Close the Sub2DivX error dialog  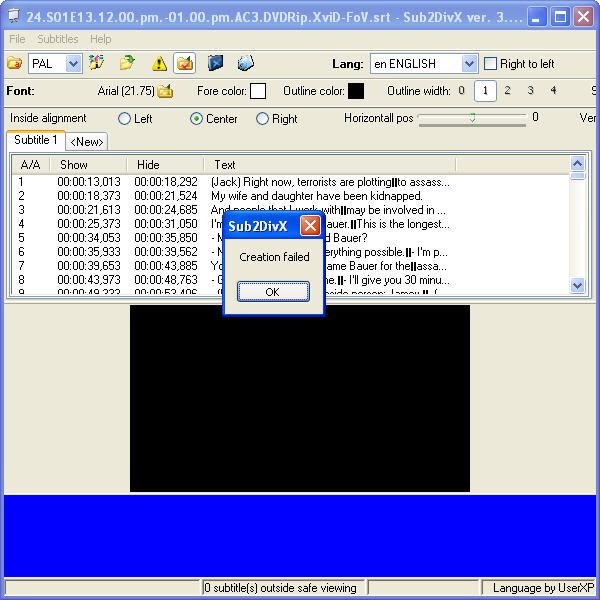(x=310, y=226)
